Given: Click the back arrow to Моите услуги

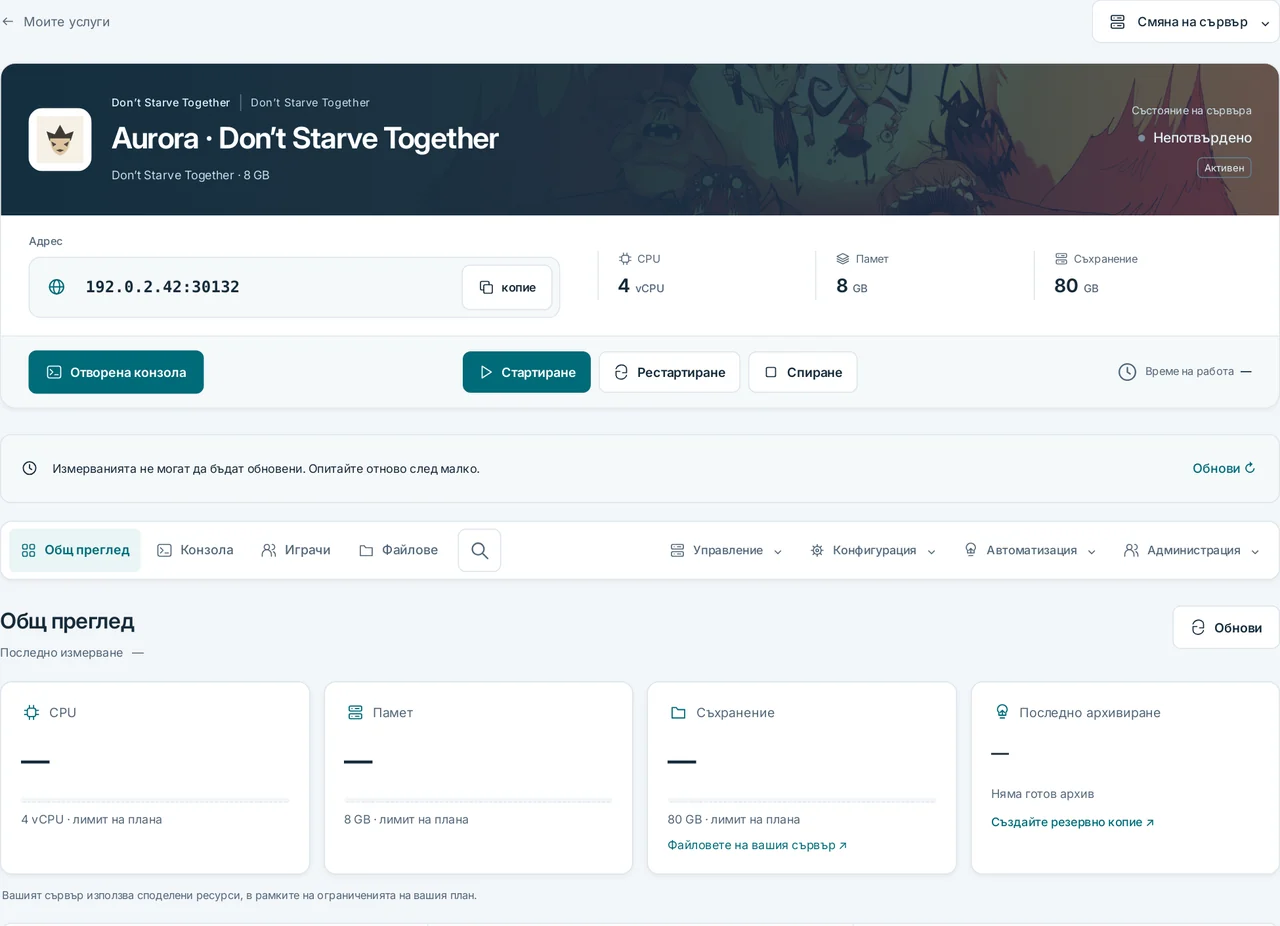Looking at the screenshot, I should click(8, 21).
